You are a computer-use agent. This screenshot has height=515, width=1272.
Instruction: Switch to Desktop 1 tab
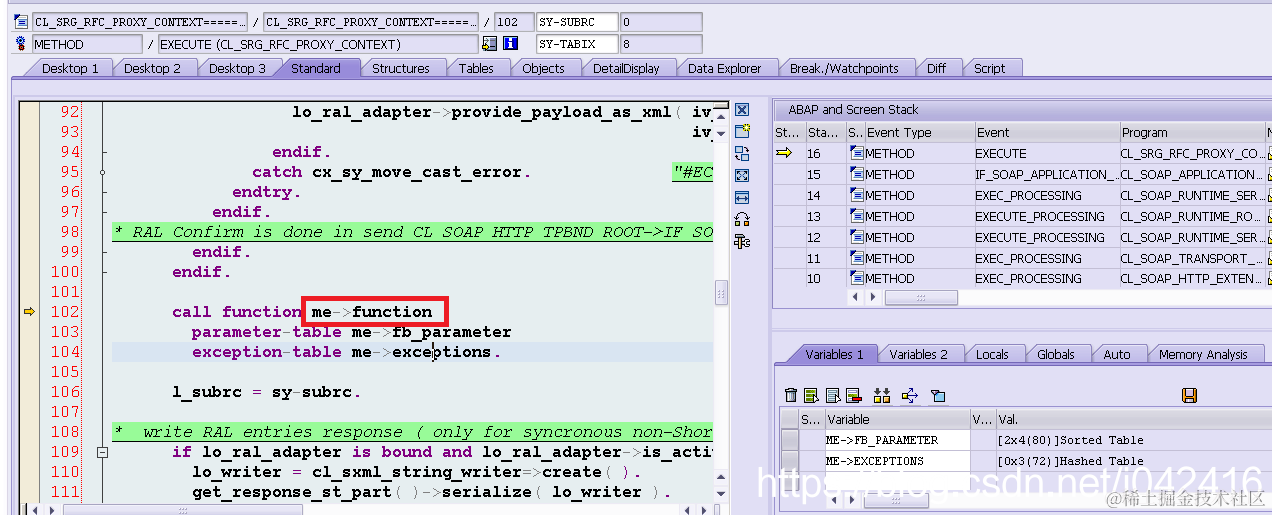[x=70, y=68]
